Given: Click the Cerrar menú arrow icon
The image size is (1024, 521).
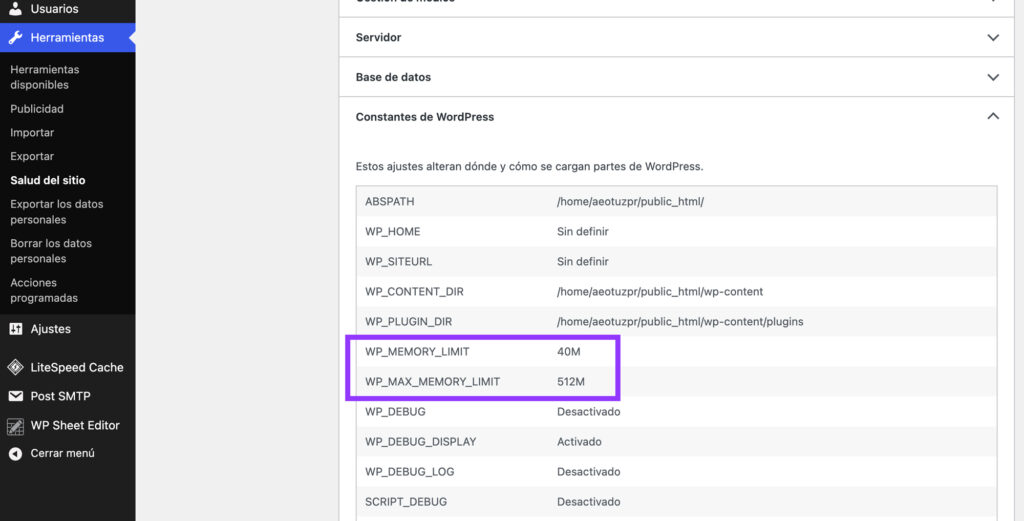Looking at the screenshot, I should 15,453.
